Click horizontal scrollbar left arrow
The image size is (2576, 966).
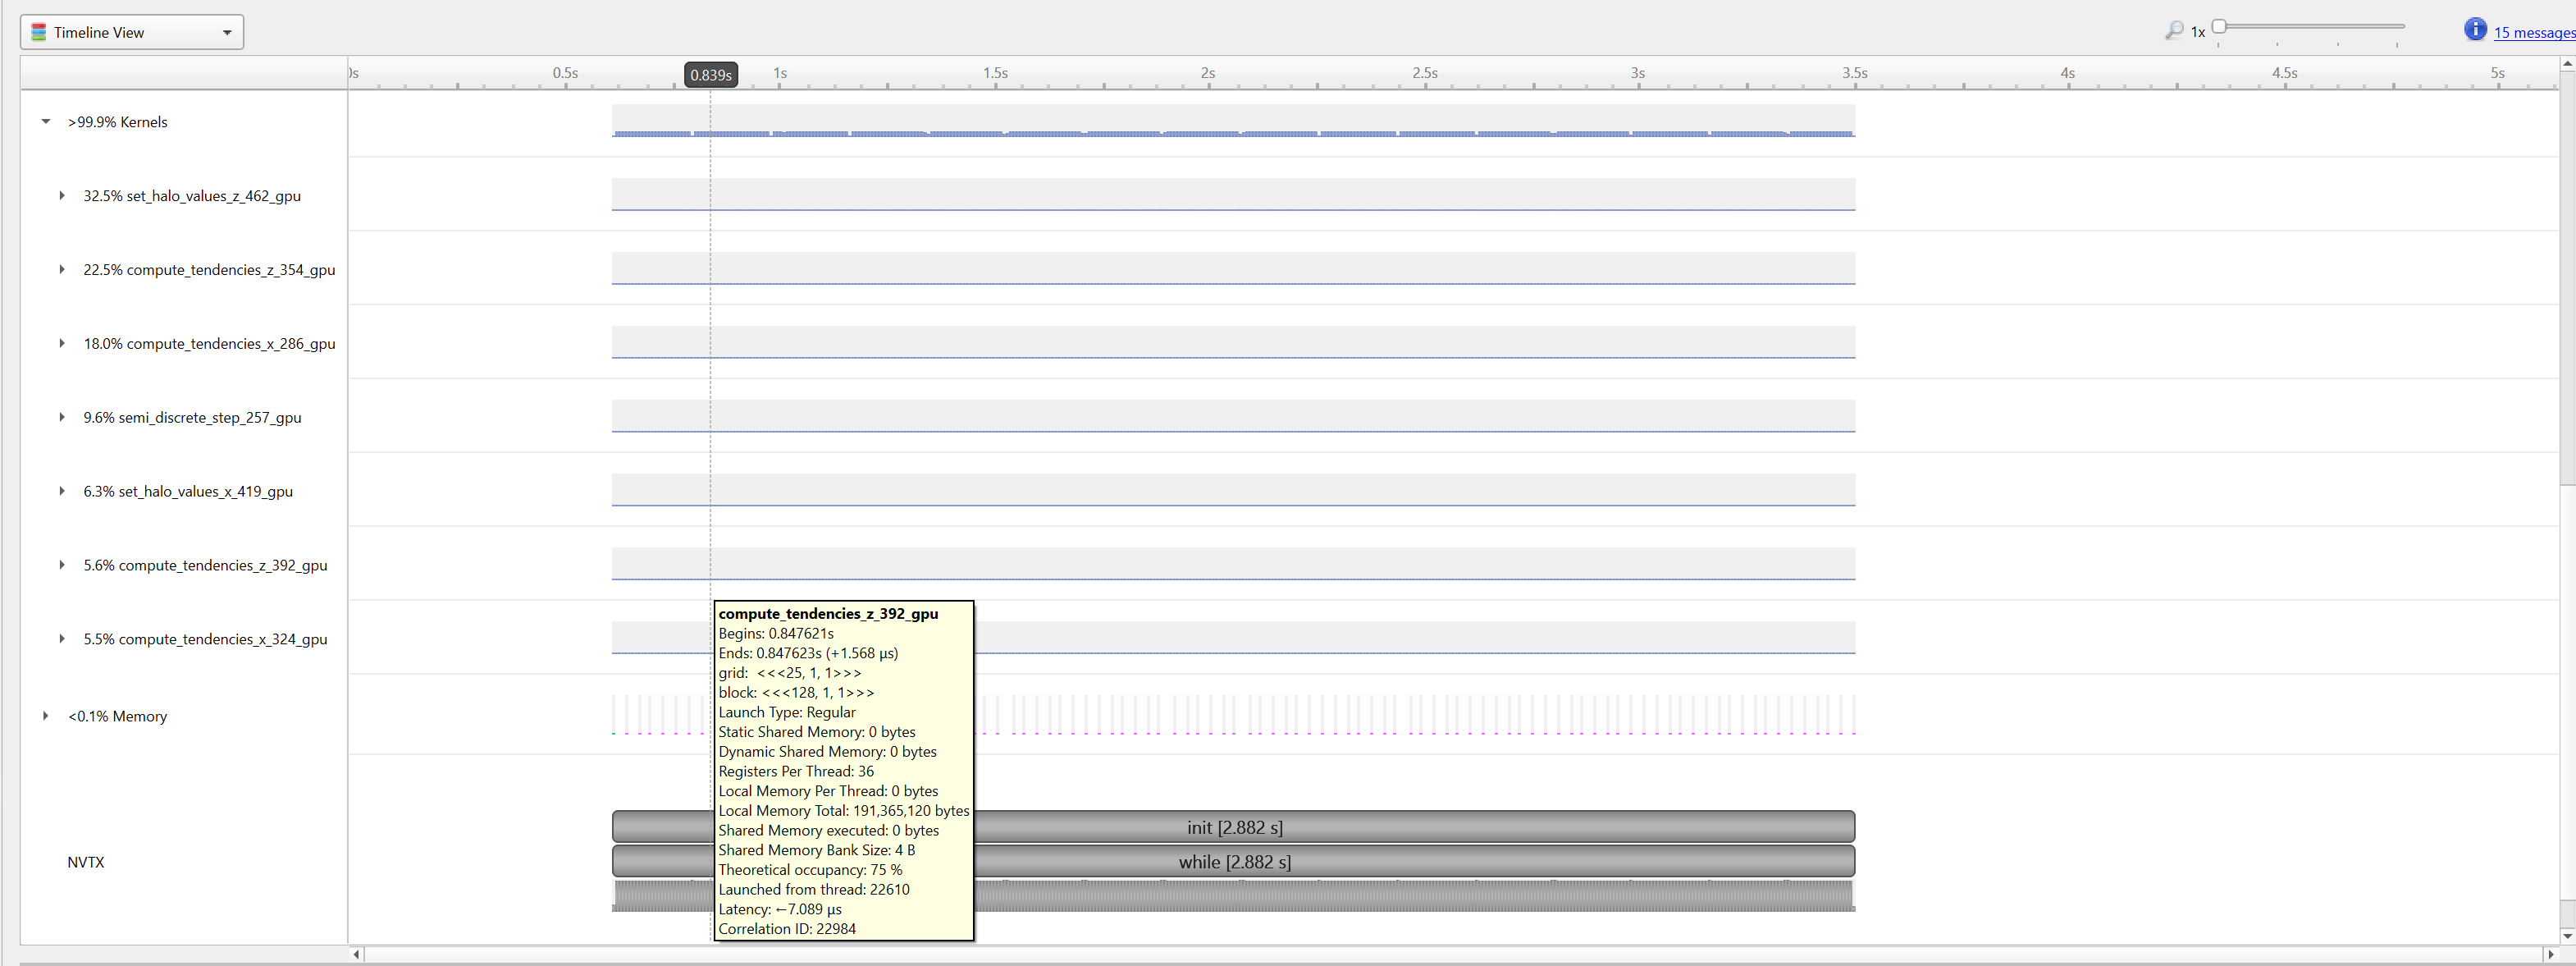pos(357,955)
